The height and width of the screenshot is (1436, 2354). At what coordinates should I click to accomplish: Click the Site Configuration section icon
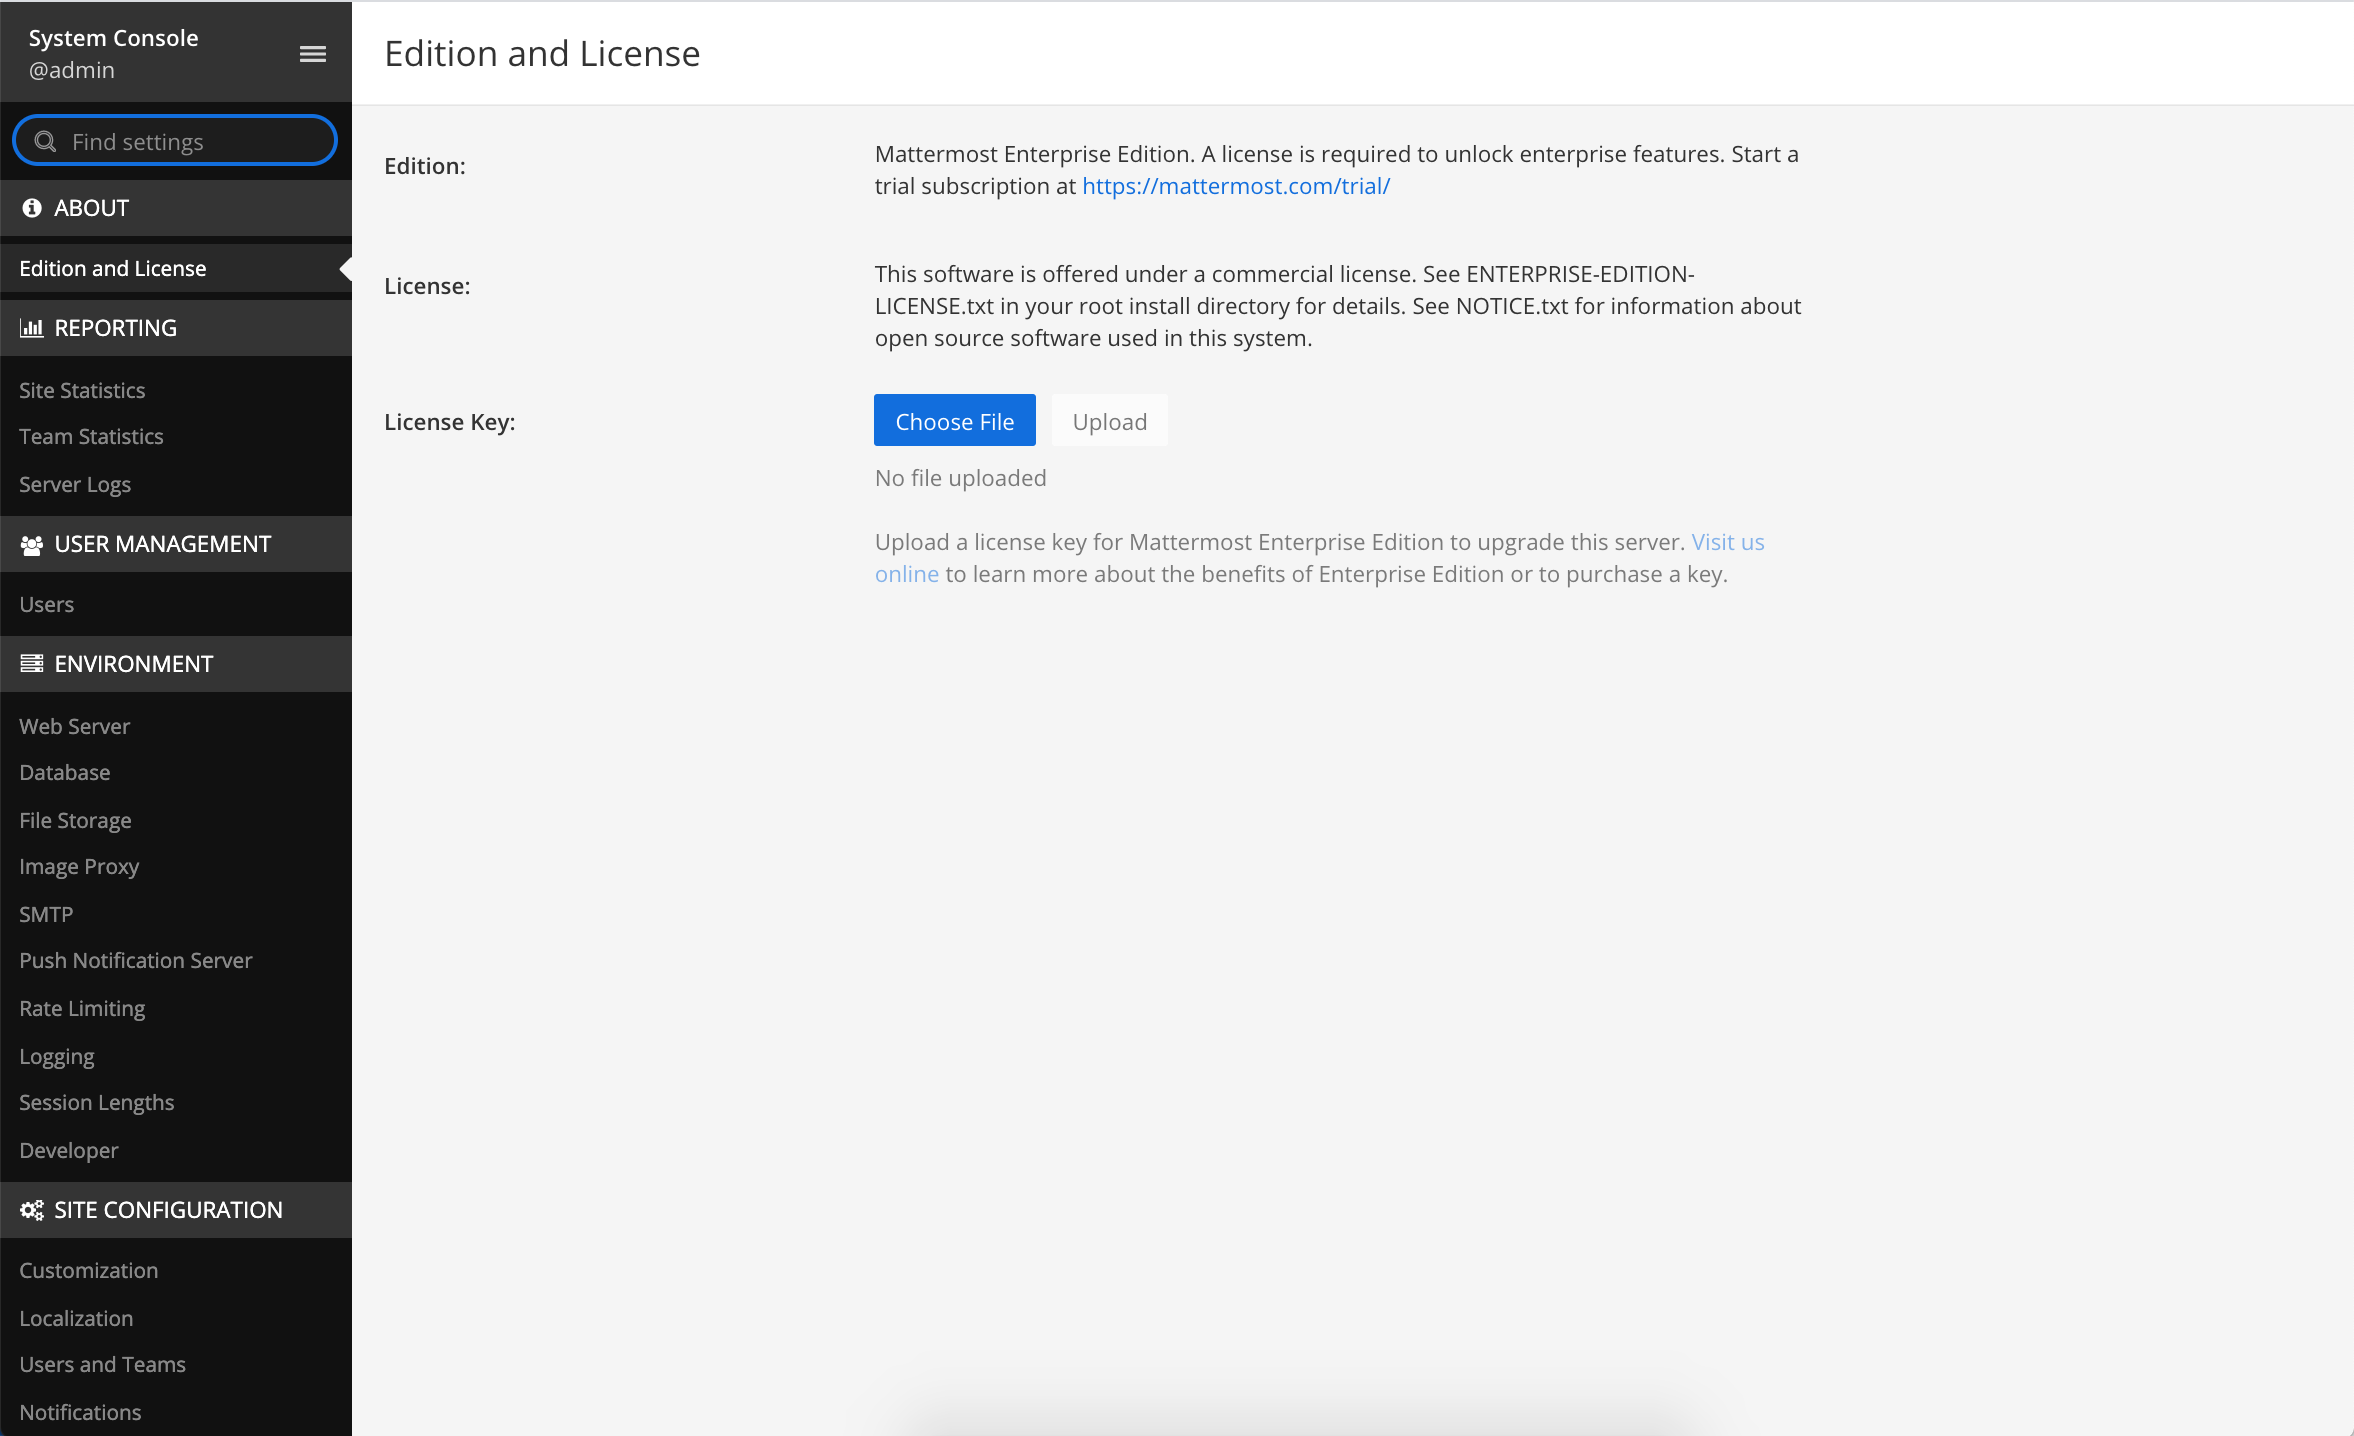(x=30, y=1211)
